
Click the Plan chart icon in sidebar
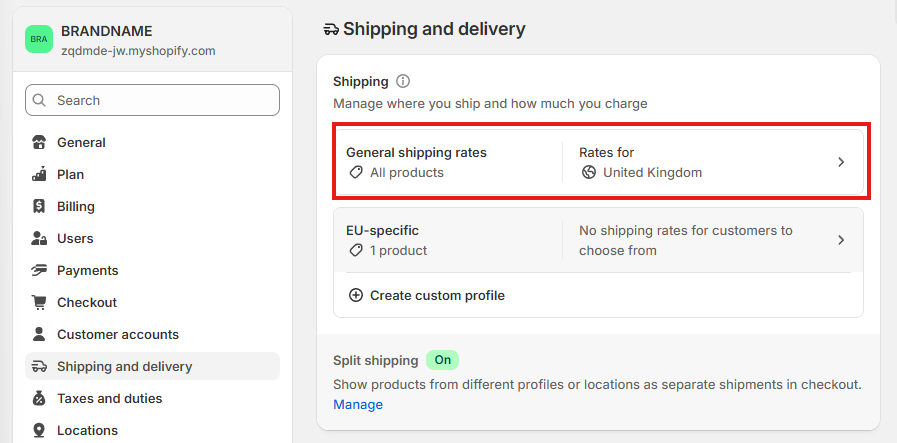39,175
